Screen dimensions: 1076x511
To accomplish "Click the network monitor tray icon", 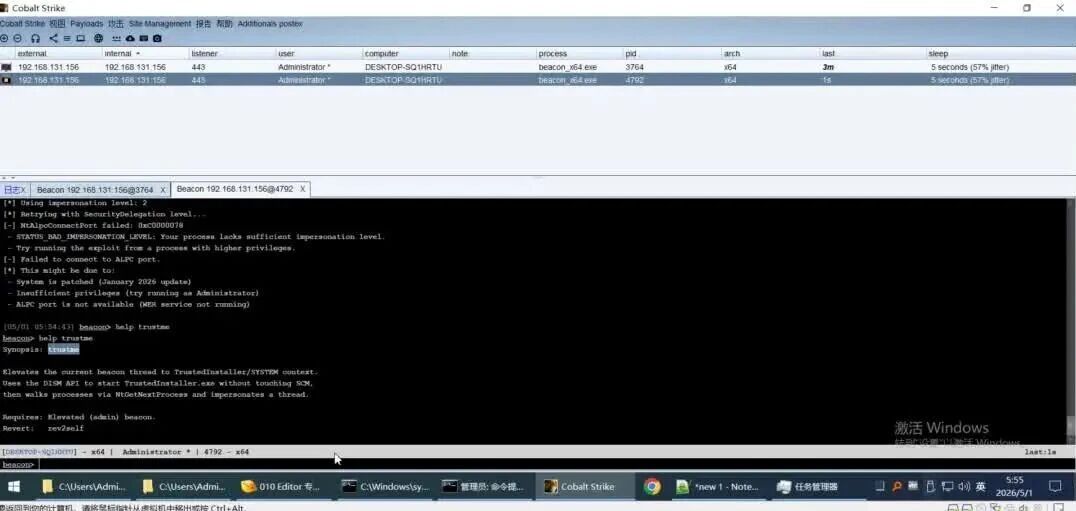I will coord(947,486).
